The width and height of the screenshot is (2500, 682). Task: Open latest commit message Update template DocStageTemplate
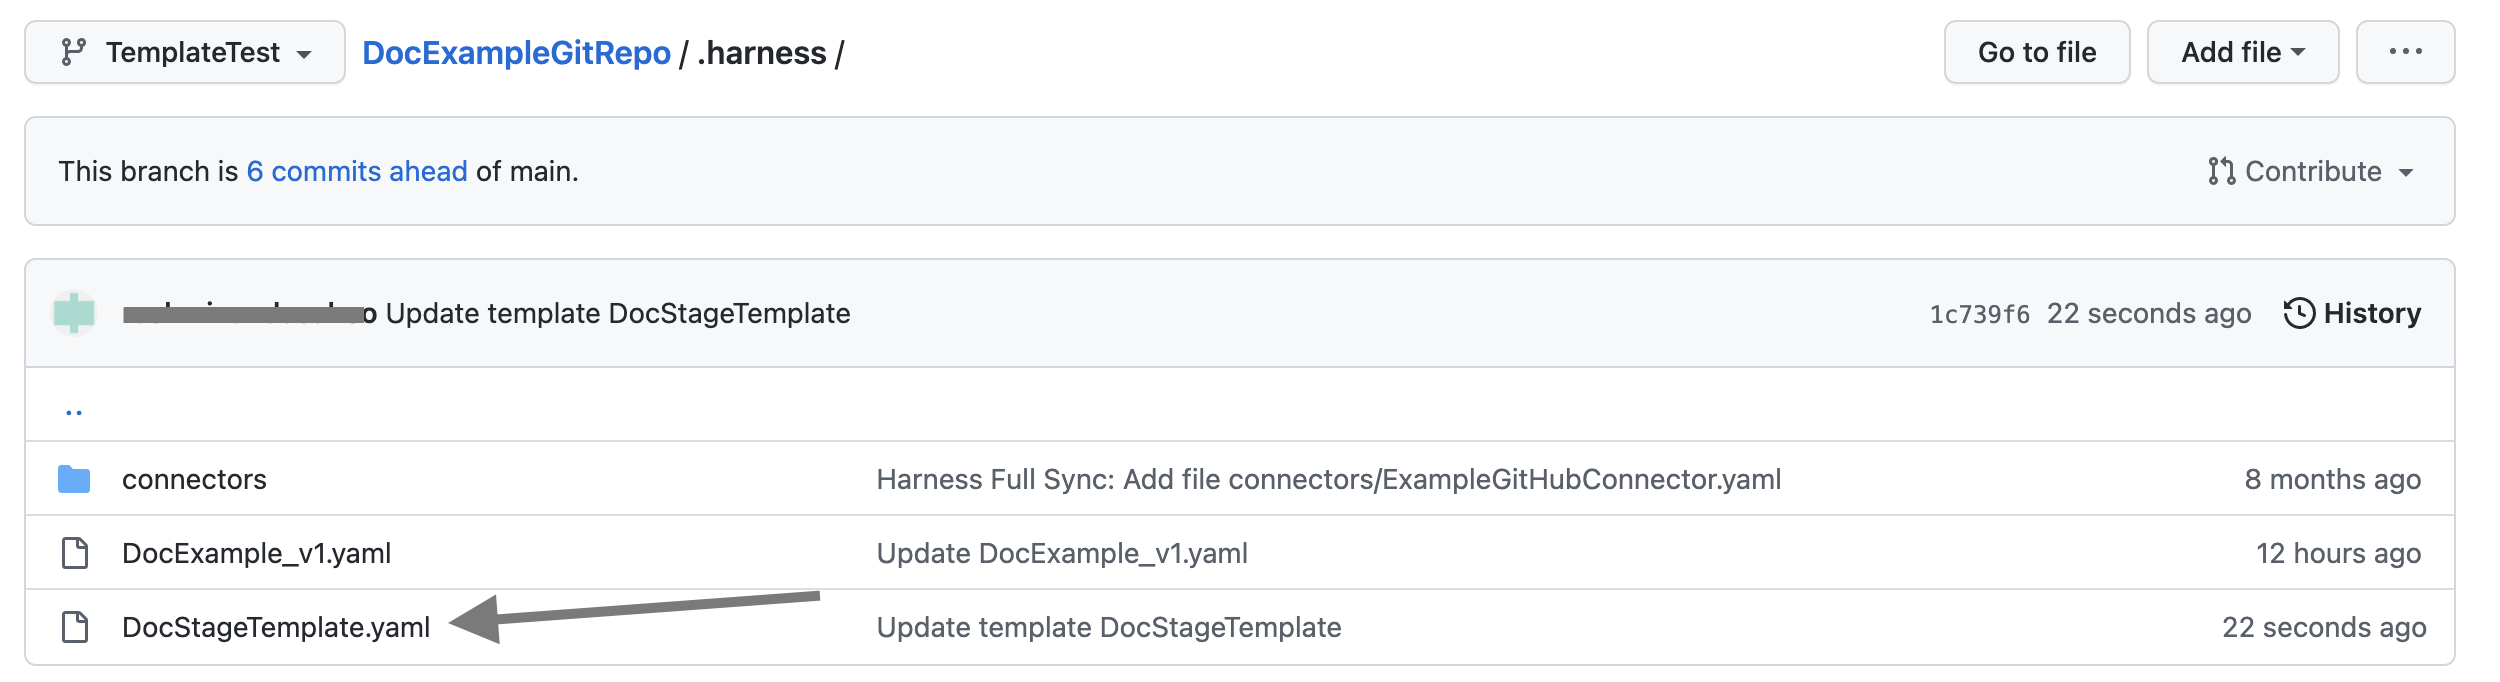(x=618, y=314)
